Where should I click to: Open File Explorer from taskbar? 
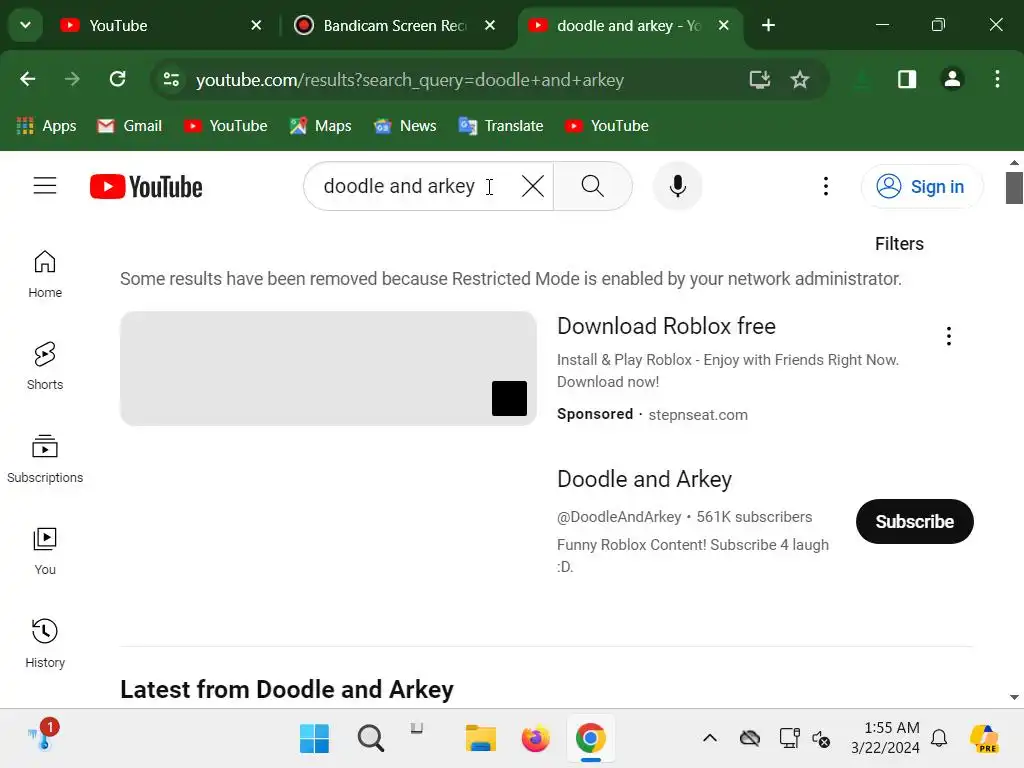click(481, 739)
